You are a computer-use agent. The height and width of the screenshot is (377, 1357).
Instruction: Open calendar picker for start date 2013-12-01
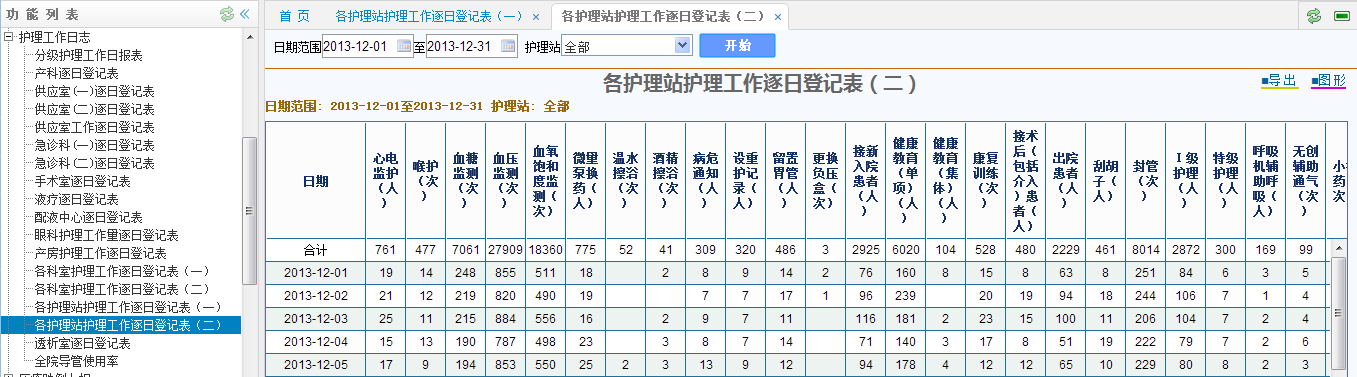[404, 46]
